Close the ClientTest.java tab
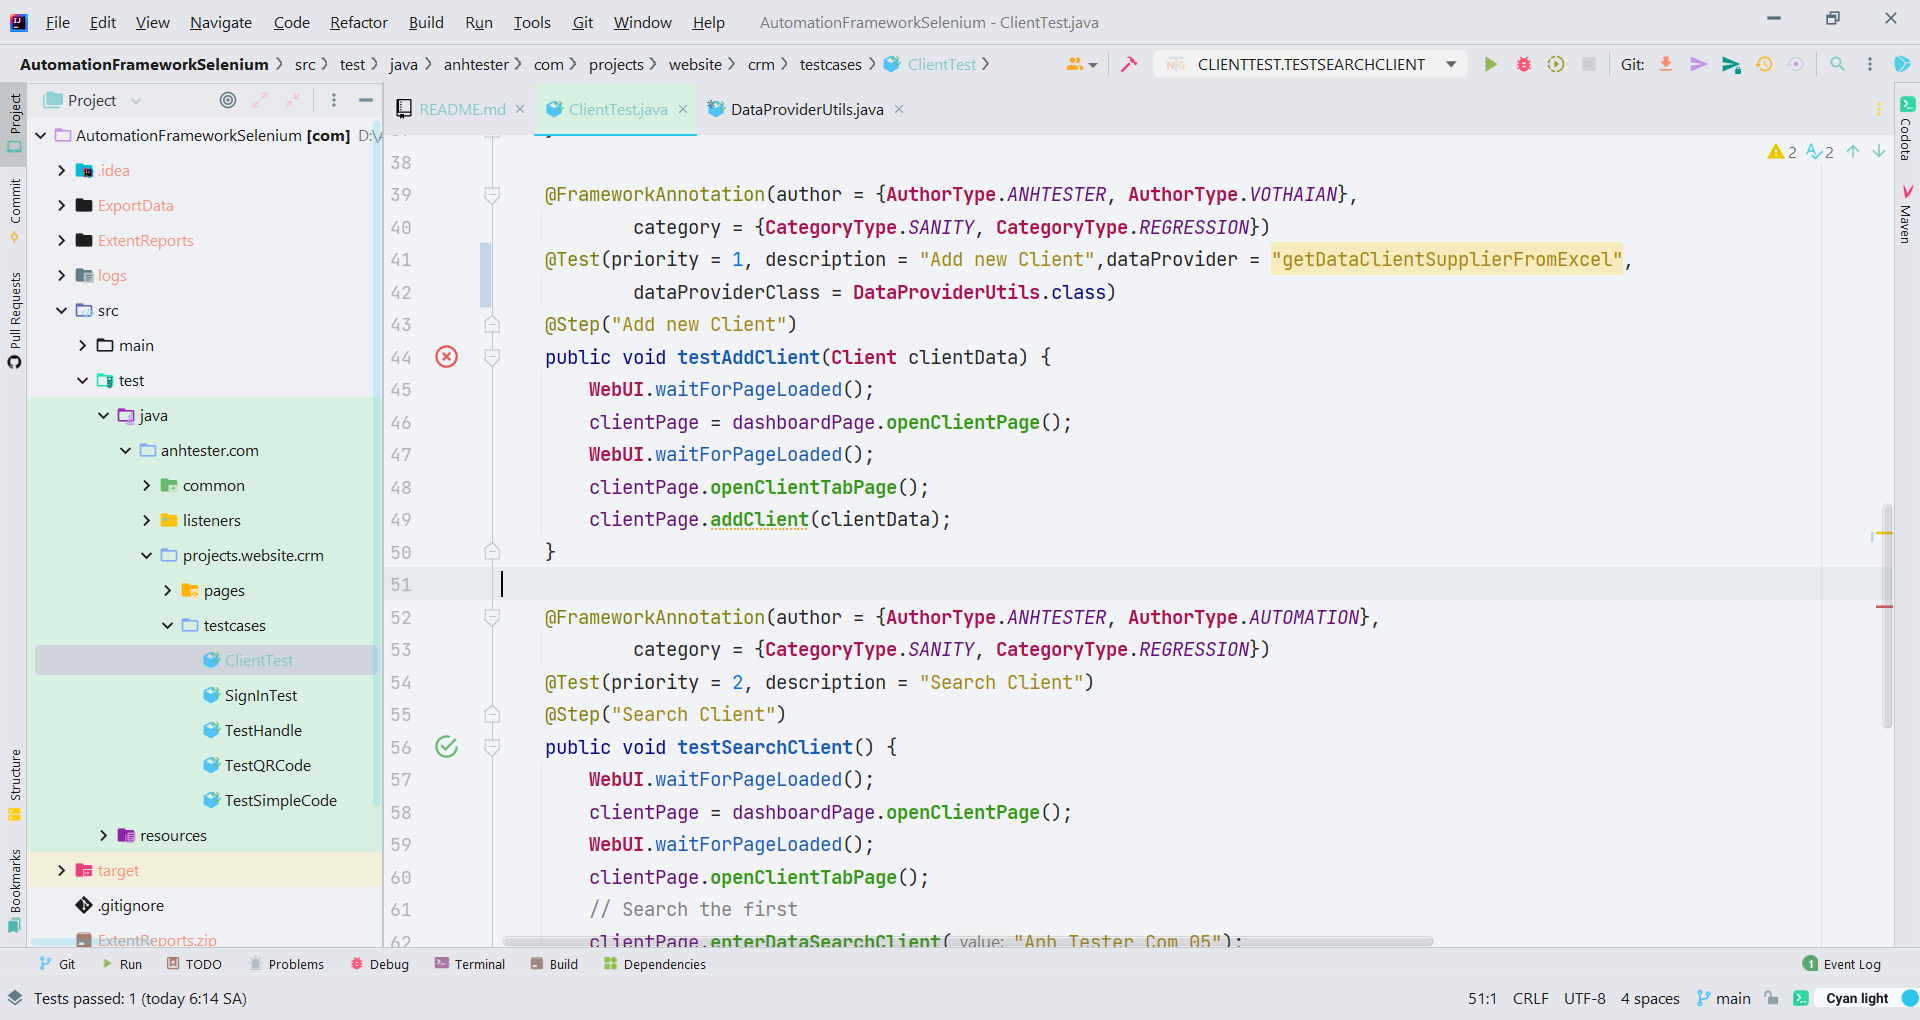1920x1020 pixels. pos(683,109)
